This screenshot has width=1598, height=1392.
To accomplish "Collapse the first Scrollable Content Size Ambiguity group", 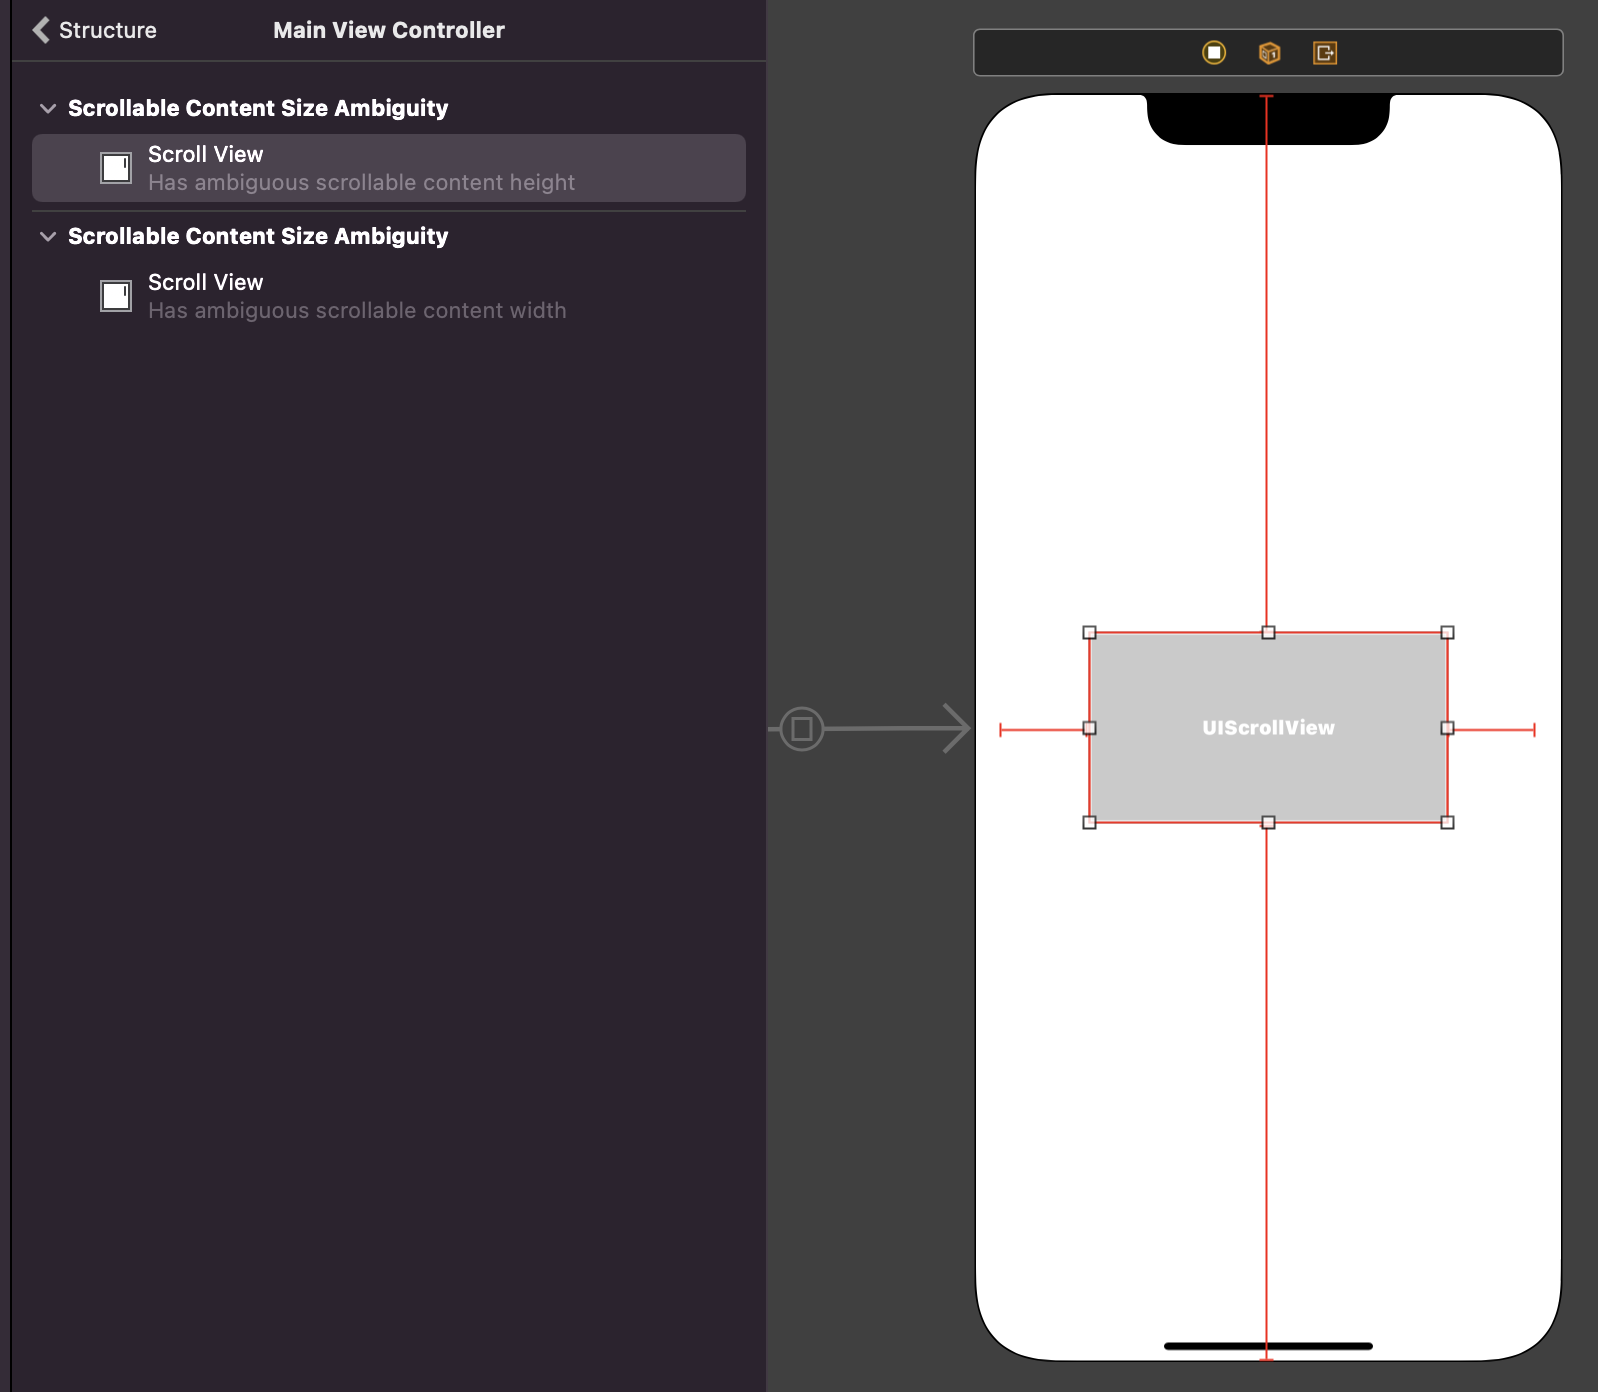I will click(x=47, y=108).
